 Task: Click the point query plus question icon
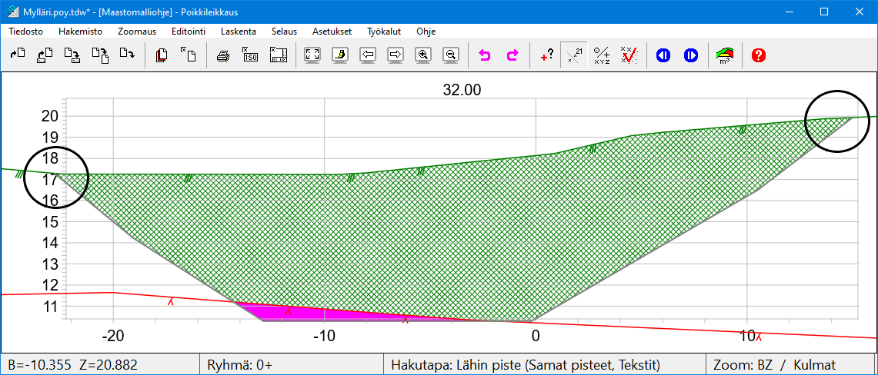[x=547, y=55]
